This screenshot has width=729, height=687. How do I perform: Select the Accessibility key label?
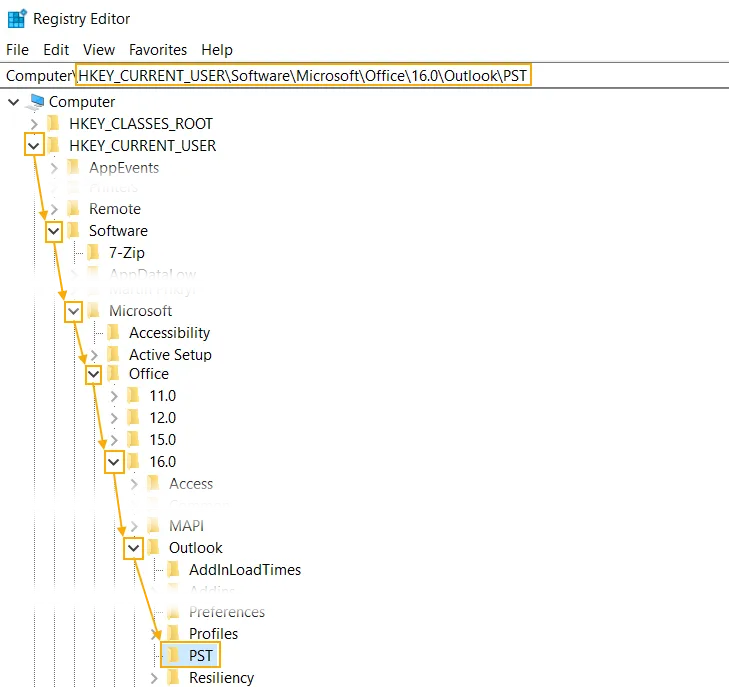(169, 333)
